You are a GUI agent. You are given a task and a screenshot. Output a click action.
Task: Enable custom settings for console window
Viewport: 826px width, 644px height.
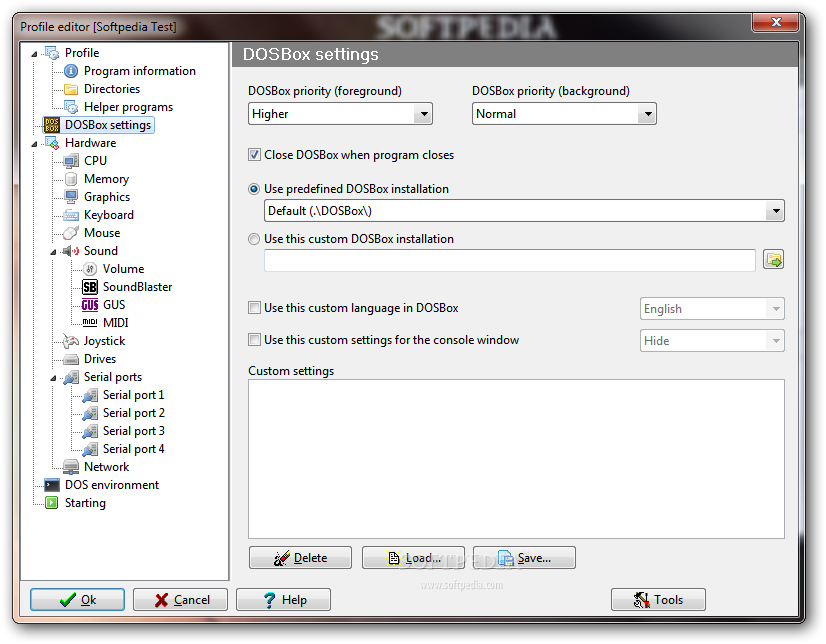pyautogui.click(x=254, y=340)
